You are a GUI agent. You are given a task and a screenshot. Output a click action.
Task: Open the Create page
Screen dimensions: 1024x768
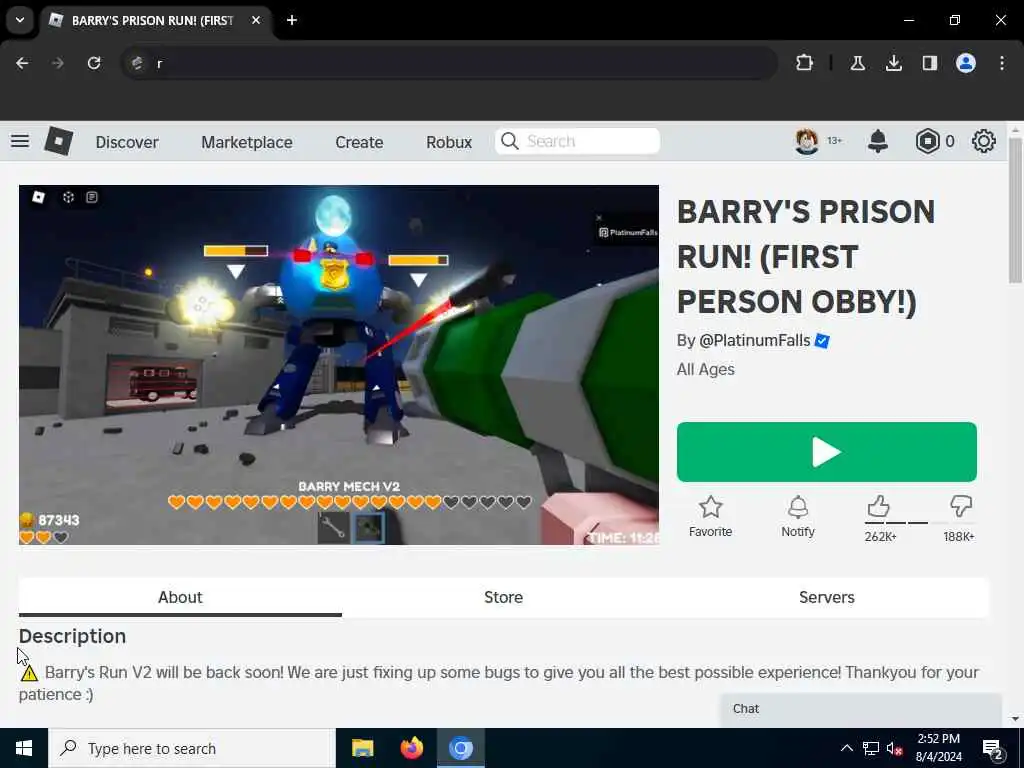[x=359, y=142]
